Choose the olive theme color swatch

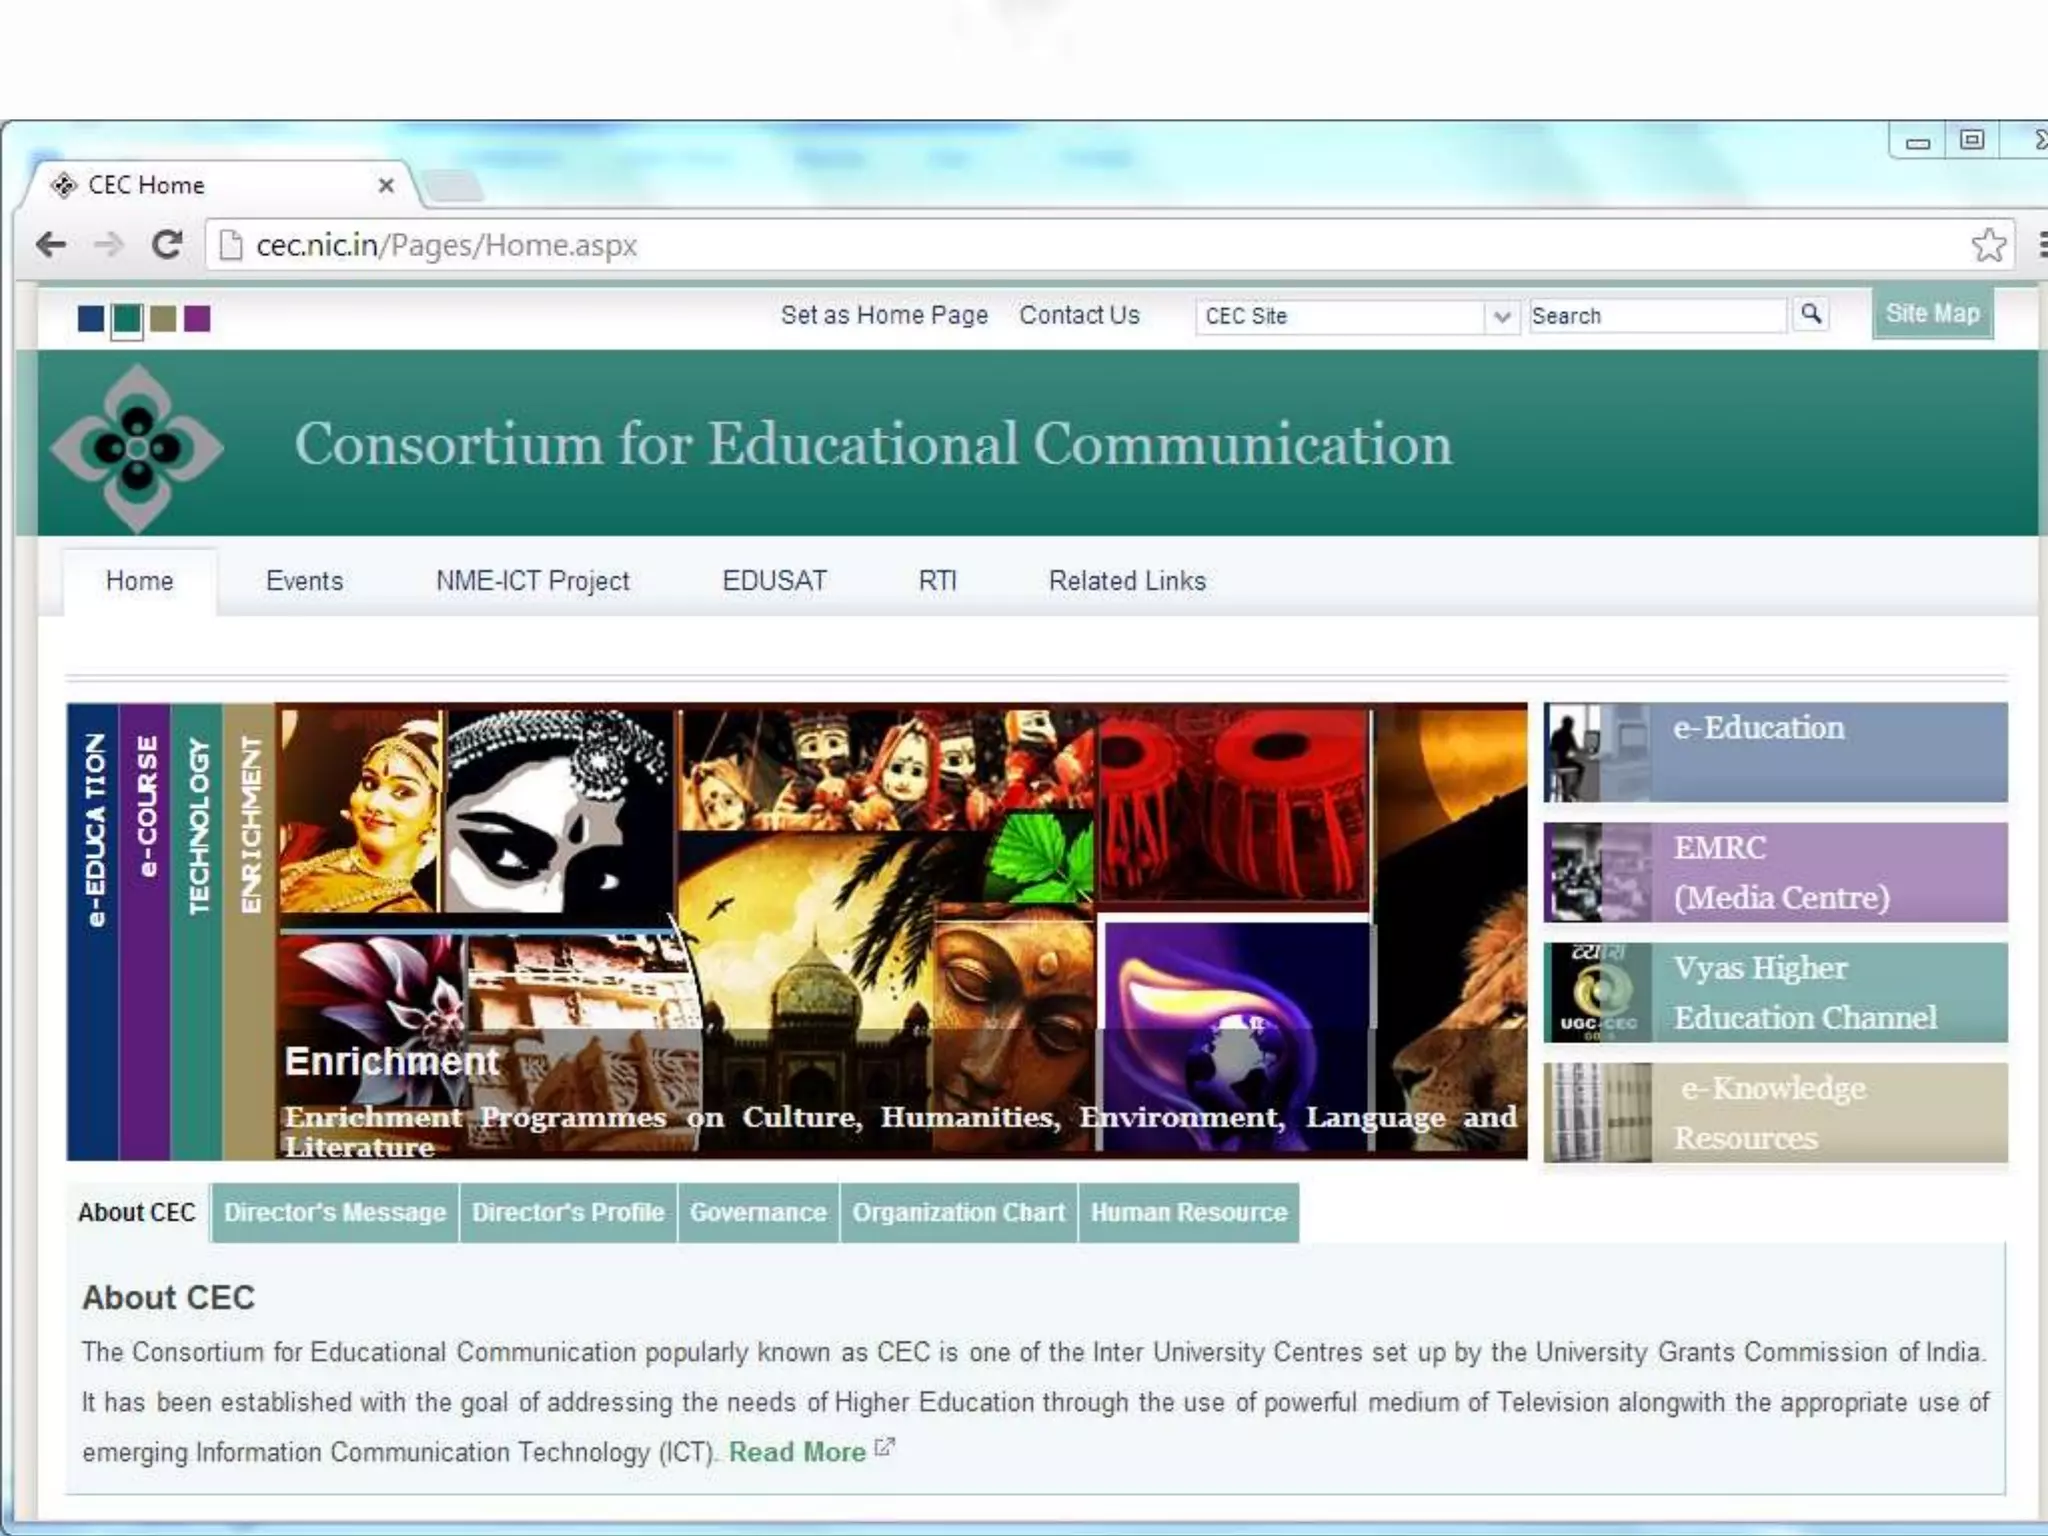point(163,319)
